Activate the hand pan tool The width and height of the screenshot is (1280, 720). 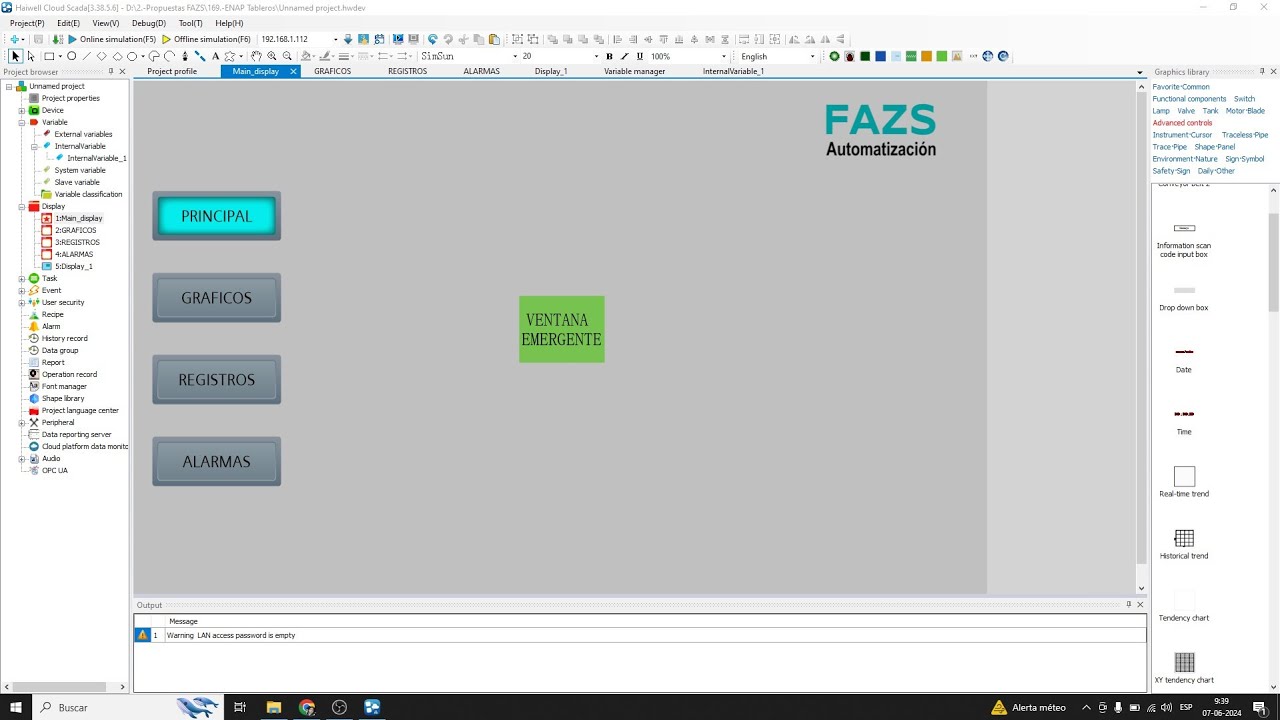pyautogui.click(x=256, y=56)
